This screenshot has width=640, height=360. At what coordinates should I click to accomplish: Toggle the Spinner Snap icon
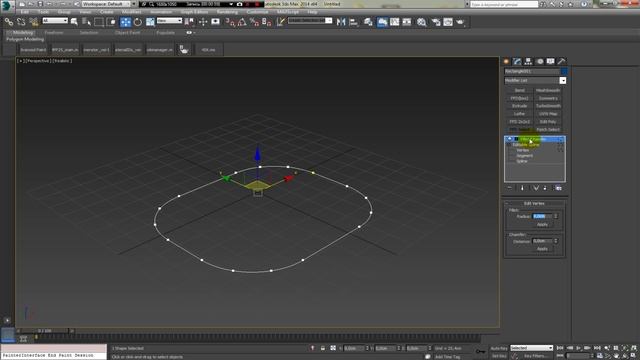pos(267,22)
